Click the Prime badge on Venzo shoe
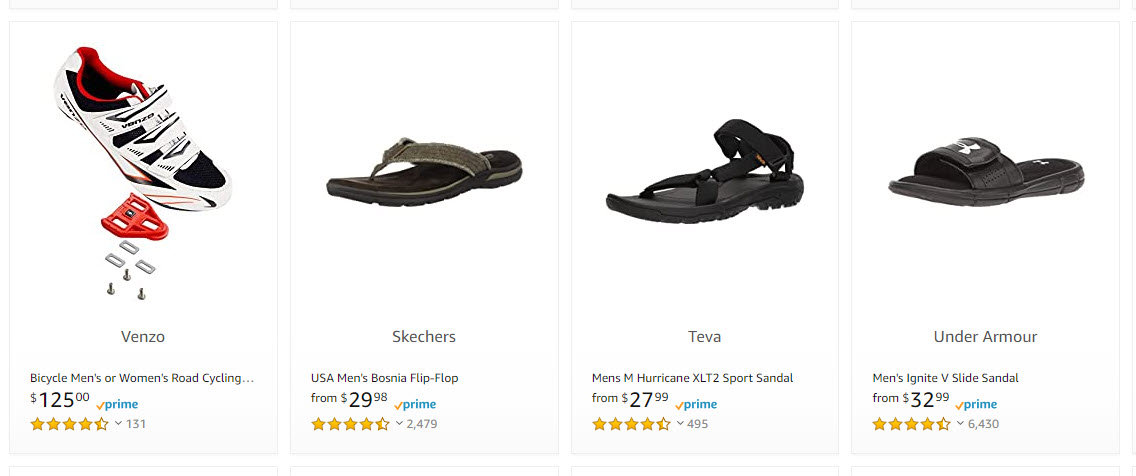1136x476 pixels. click(118, 405)
